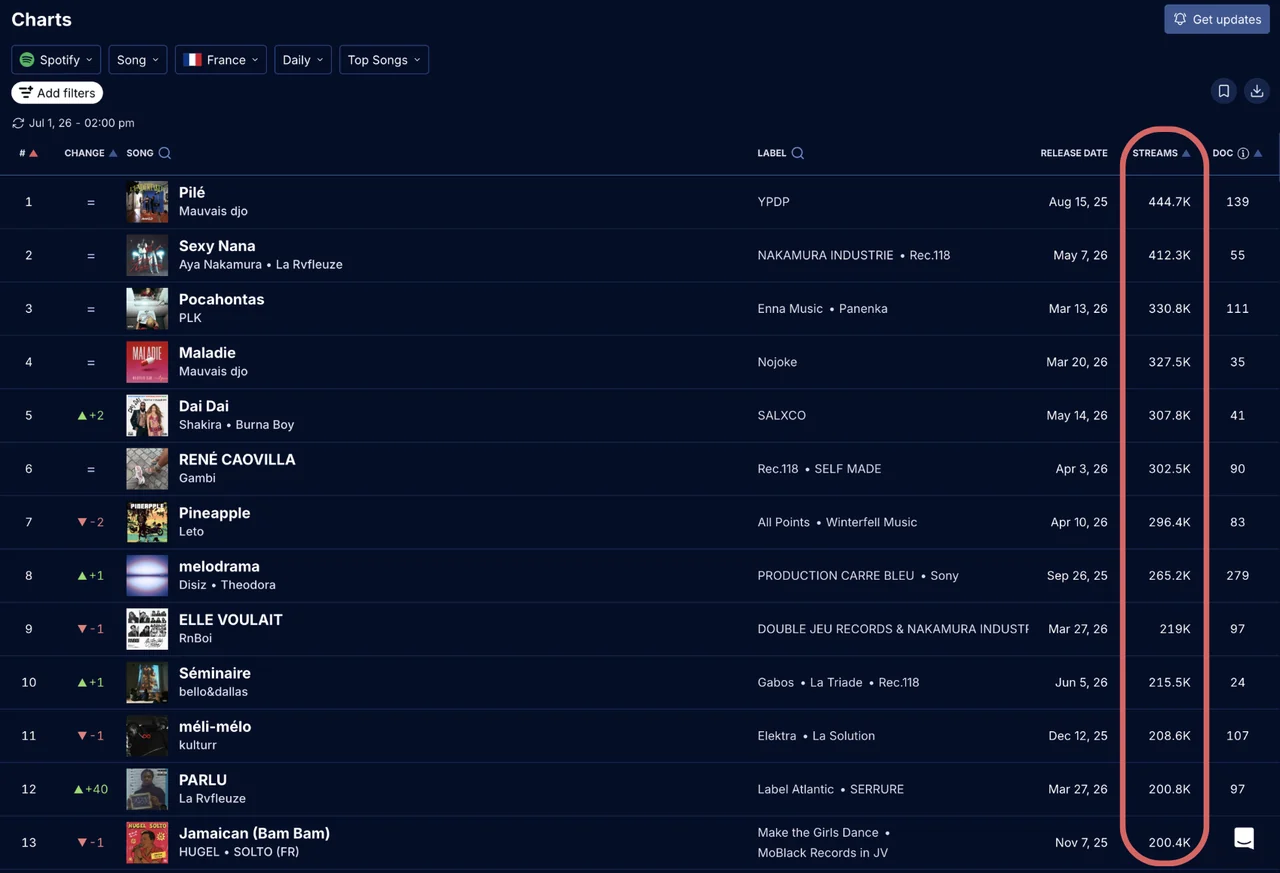Open the song title ELLE VOULAIT

tap(231, 620)
